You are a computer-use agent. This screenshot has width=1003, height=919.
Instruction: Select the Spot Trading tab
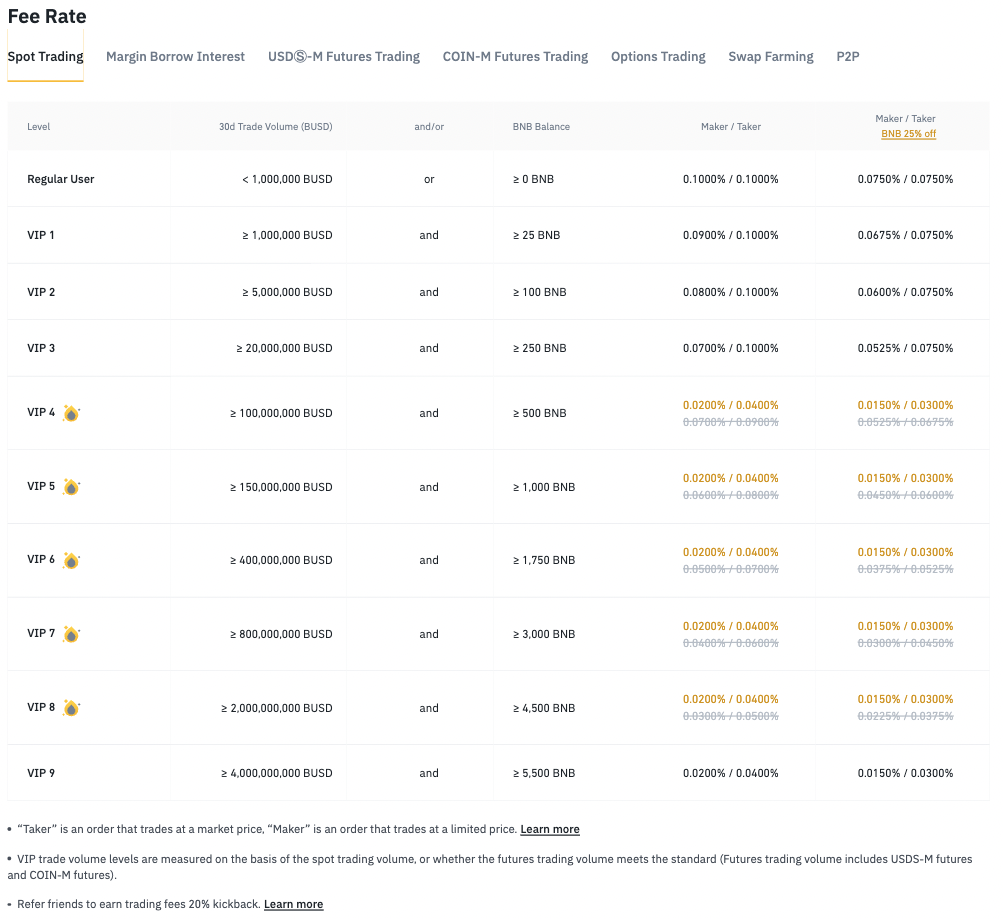pyautogui.click(x=45, y=57)
